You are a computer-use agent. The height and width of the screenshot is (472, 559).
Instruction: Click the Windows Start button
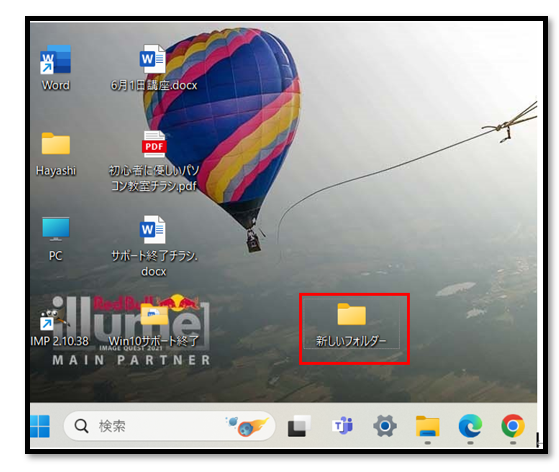click(x=40, y=426)
